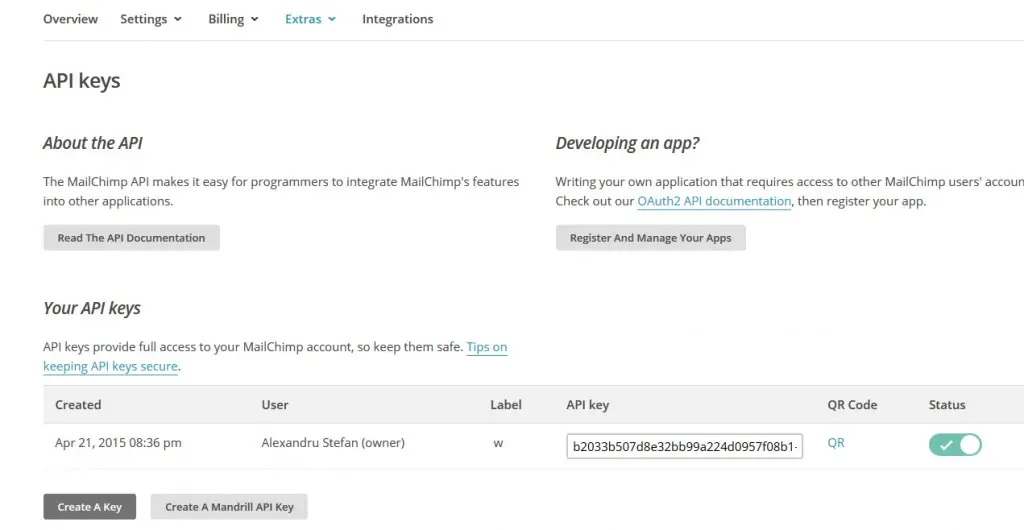1024x530 pixels.
Task: Edit the key label "w"
Action: (498, 443)
